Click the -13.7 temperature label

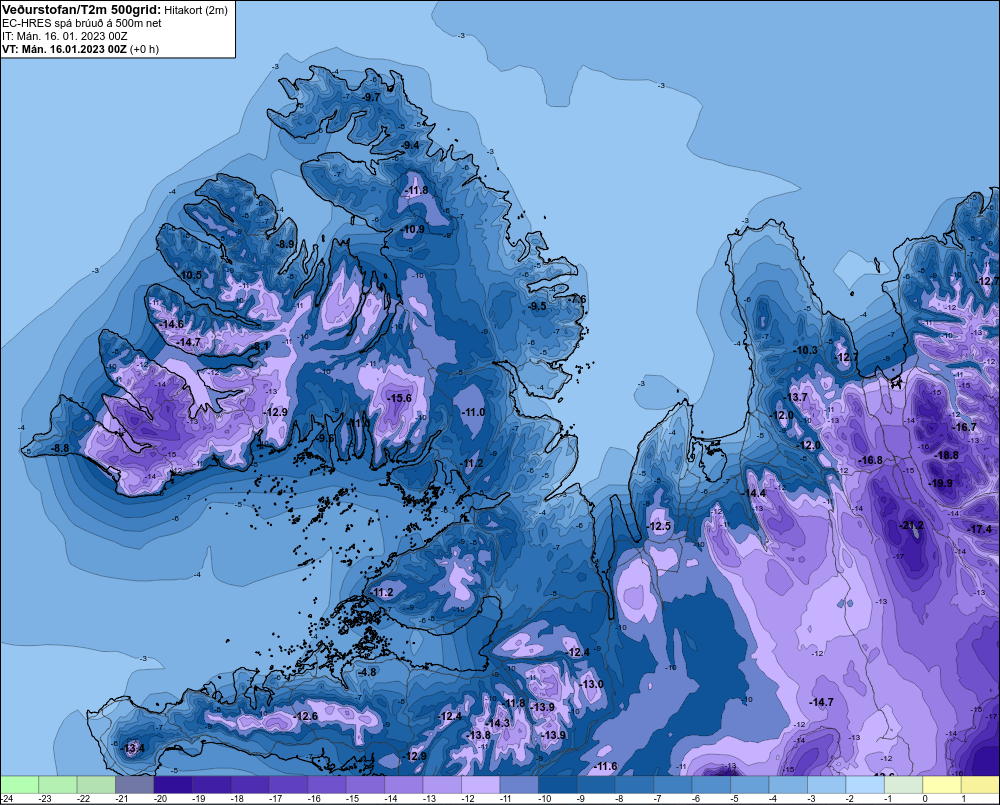(795, 397)
